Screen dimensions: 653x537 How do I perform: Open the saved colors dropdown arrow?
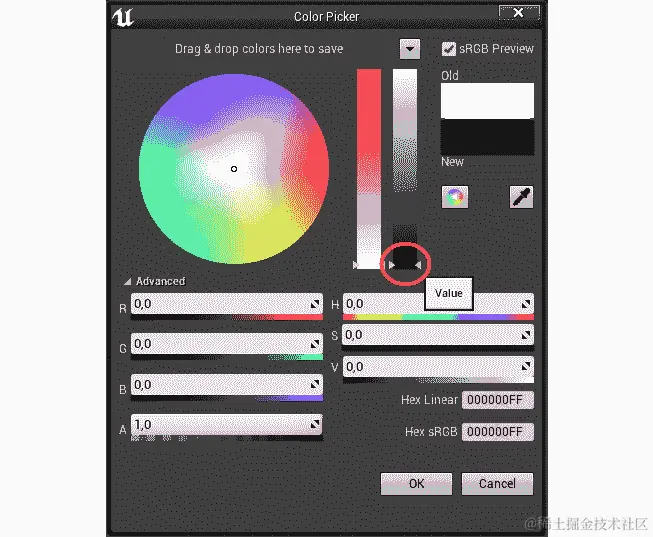pos(410,49)
